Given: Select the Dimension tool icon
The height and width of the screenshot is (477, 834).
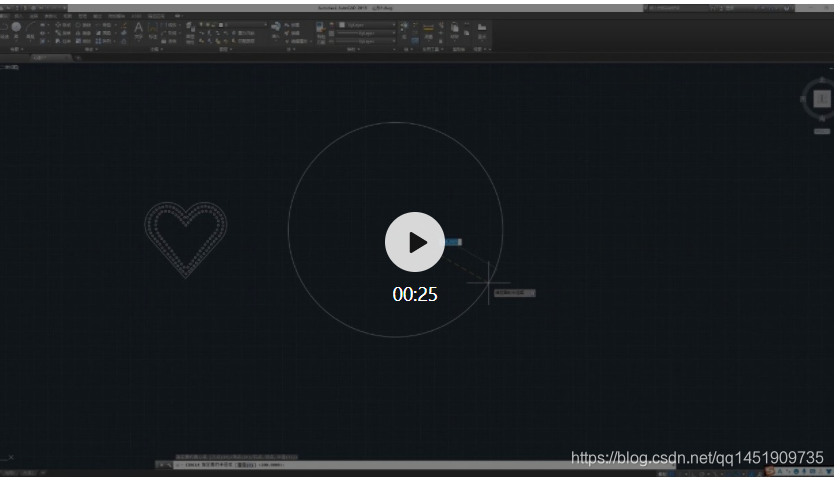Looking at the screenshot, I should point(153,28).
